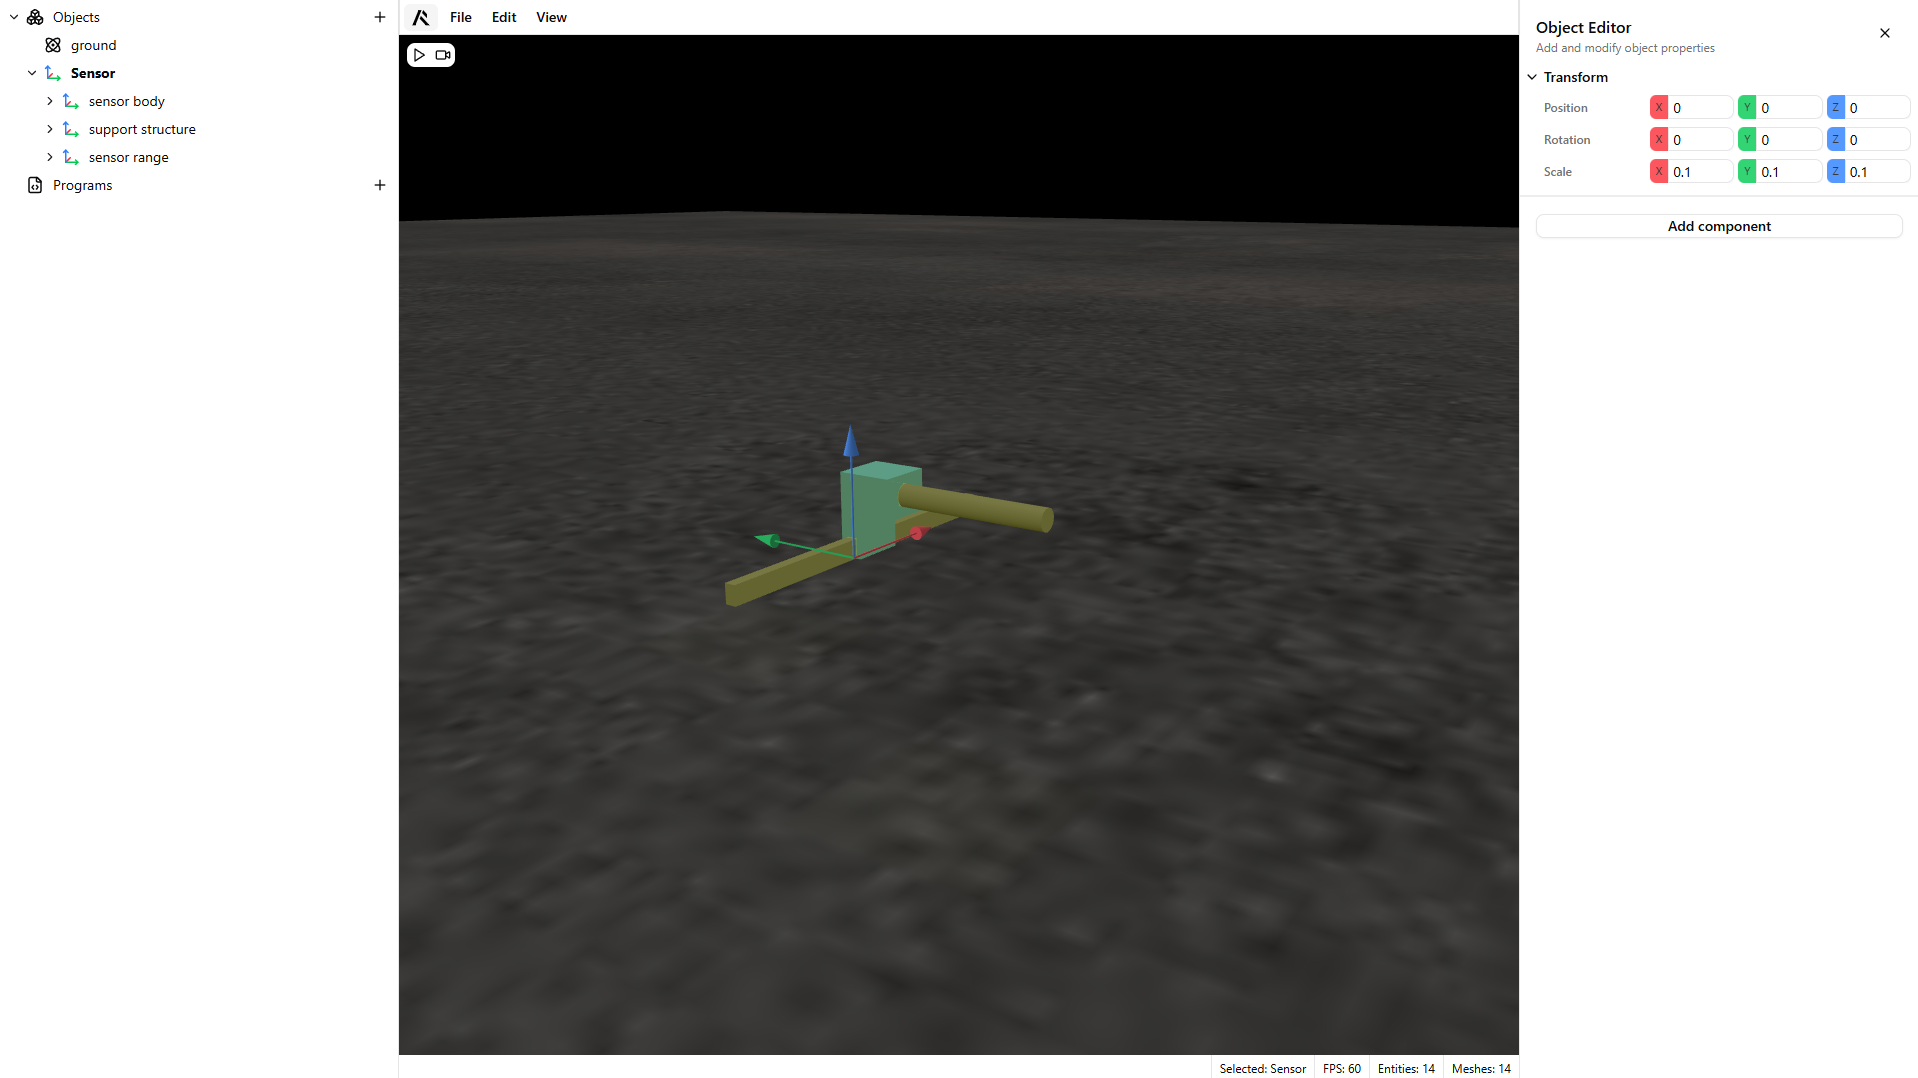
Task: Expand the sensor range node
Action: [50, 157]
